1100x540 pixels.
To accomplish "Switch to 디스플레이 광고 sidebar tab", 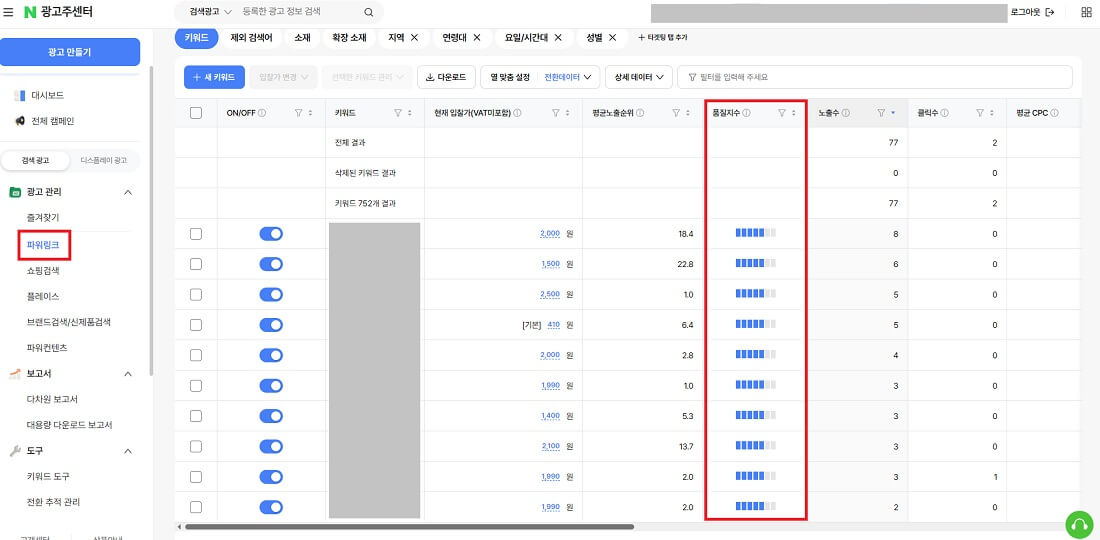I will click(x=104, y=161).
